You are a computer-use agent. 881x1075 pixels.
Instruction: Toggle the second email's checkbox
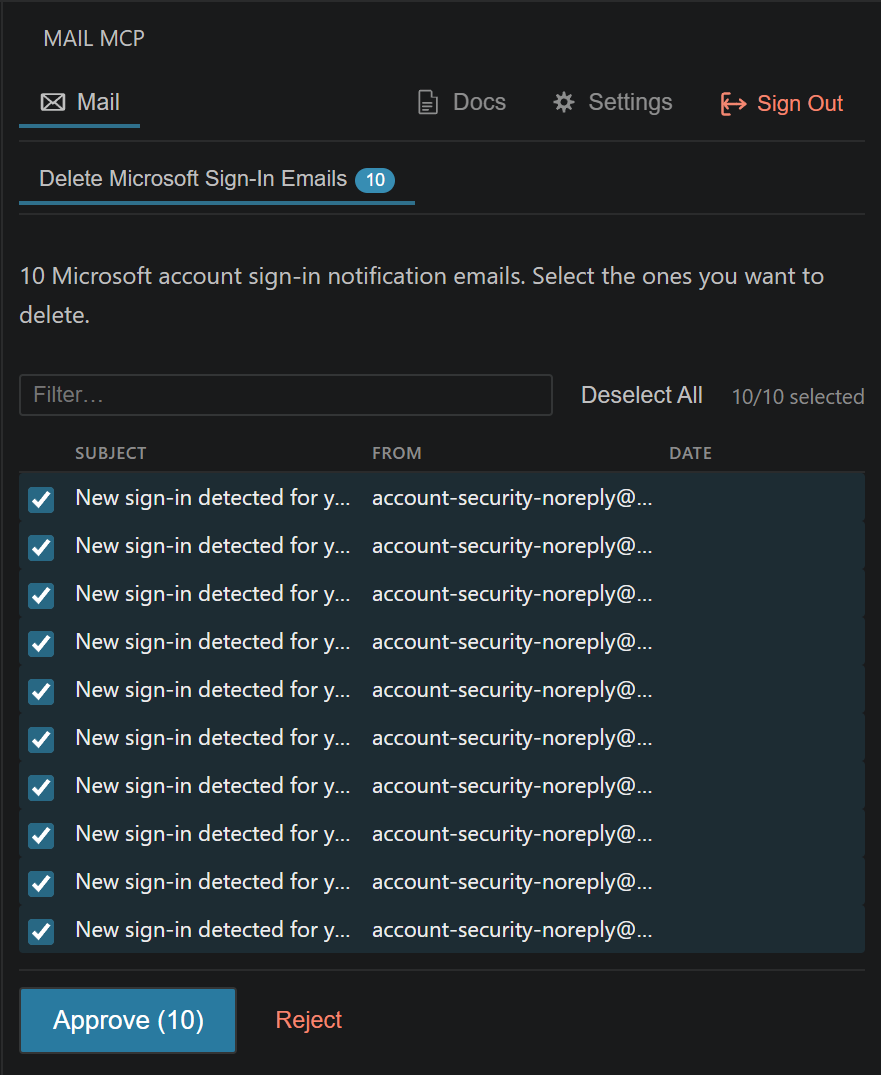(41, 547)
